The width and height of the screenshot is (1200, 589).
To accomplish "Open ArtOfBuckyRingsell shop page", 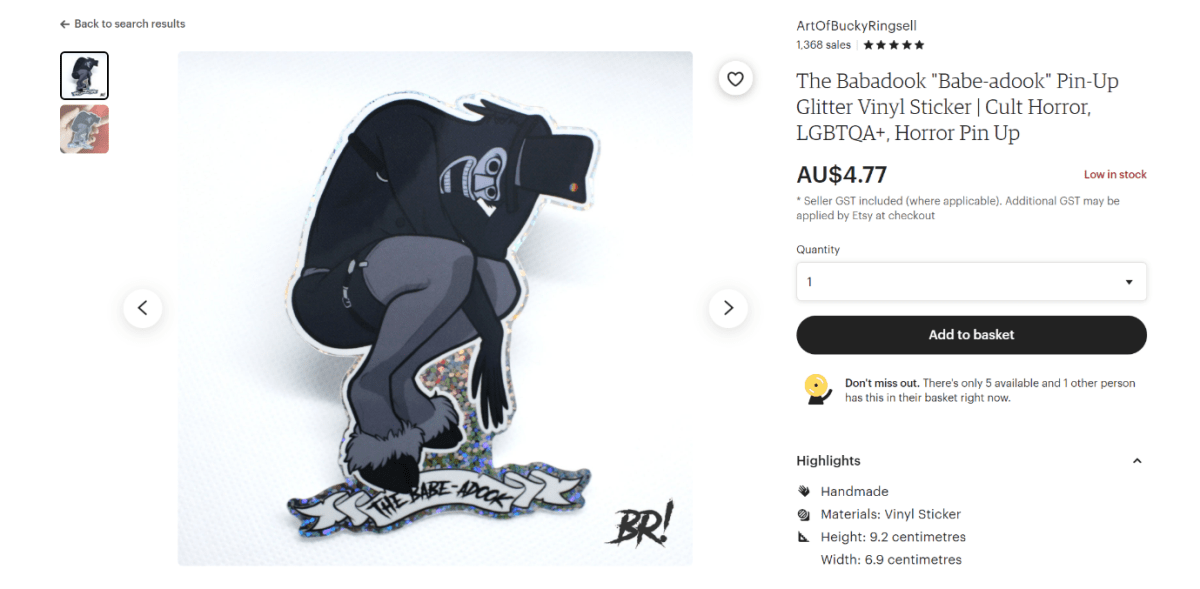I will (x=856, y=26).
